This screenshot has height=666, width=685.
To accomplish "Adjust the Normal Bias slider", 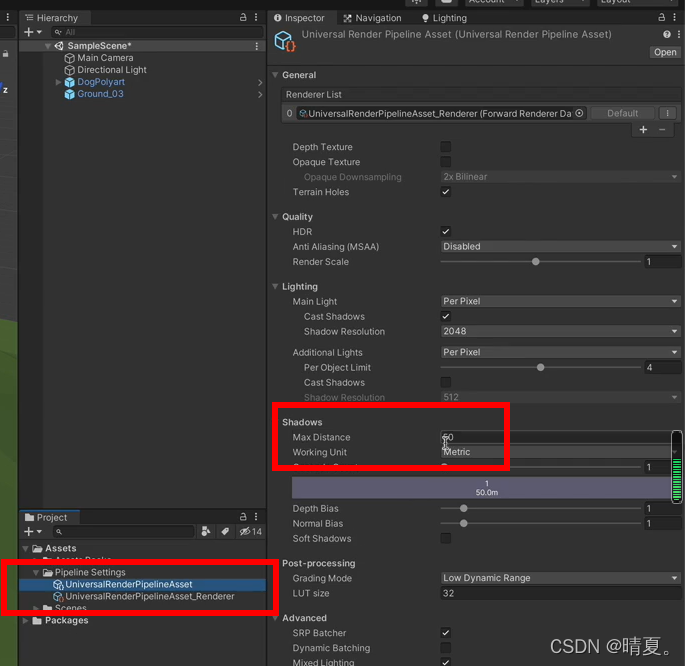I will point(464,523).
